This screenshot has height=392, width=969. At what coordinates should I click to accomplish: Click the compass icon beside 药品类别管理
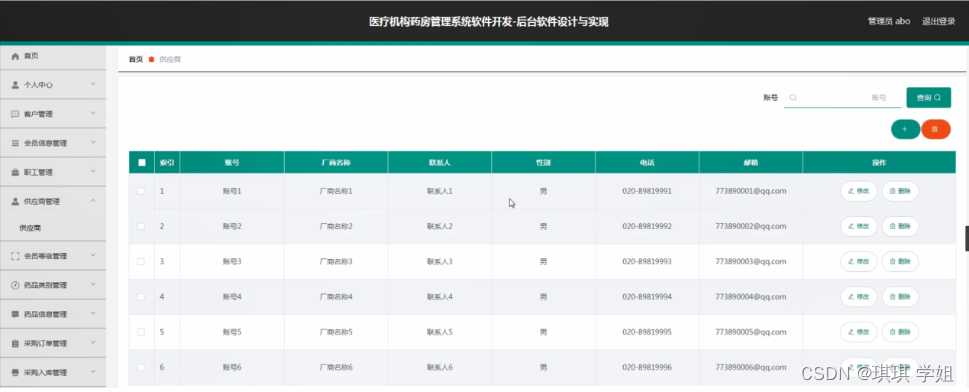[x=15, y=285]
